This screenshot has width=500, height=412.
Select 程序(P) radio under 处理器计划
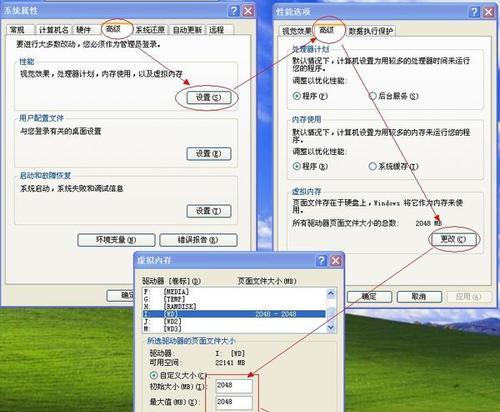(310, 96)
